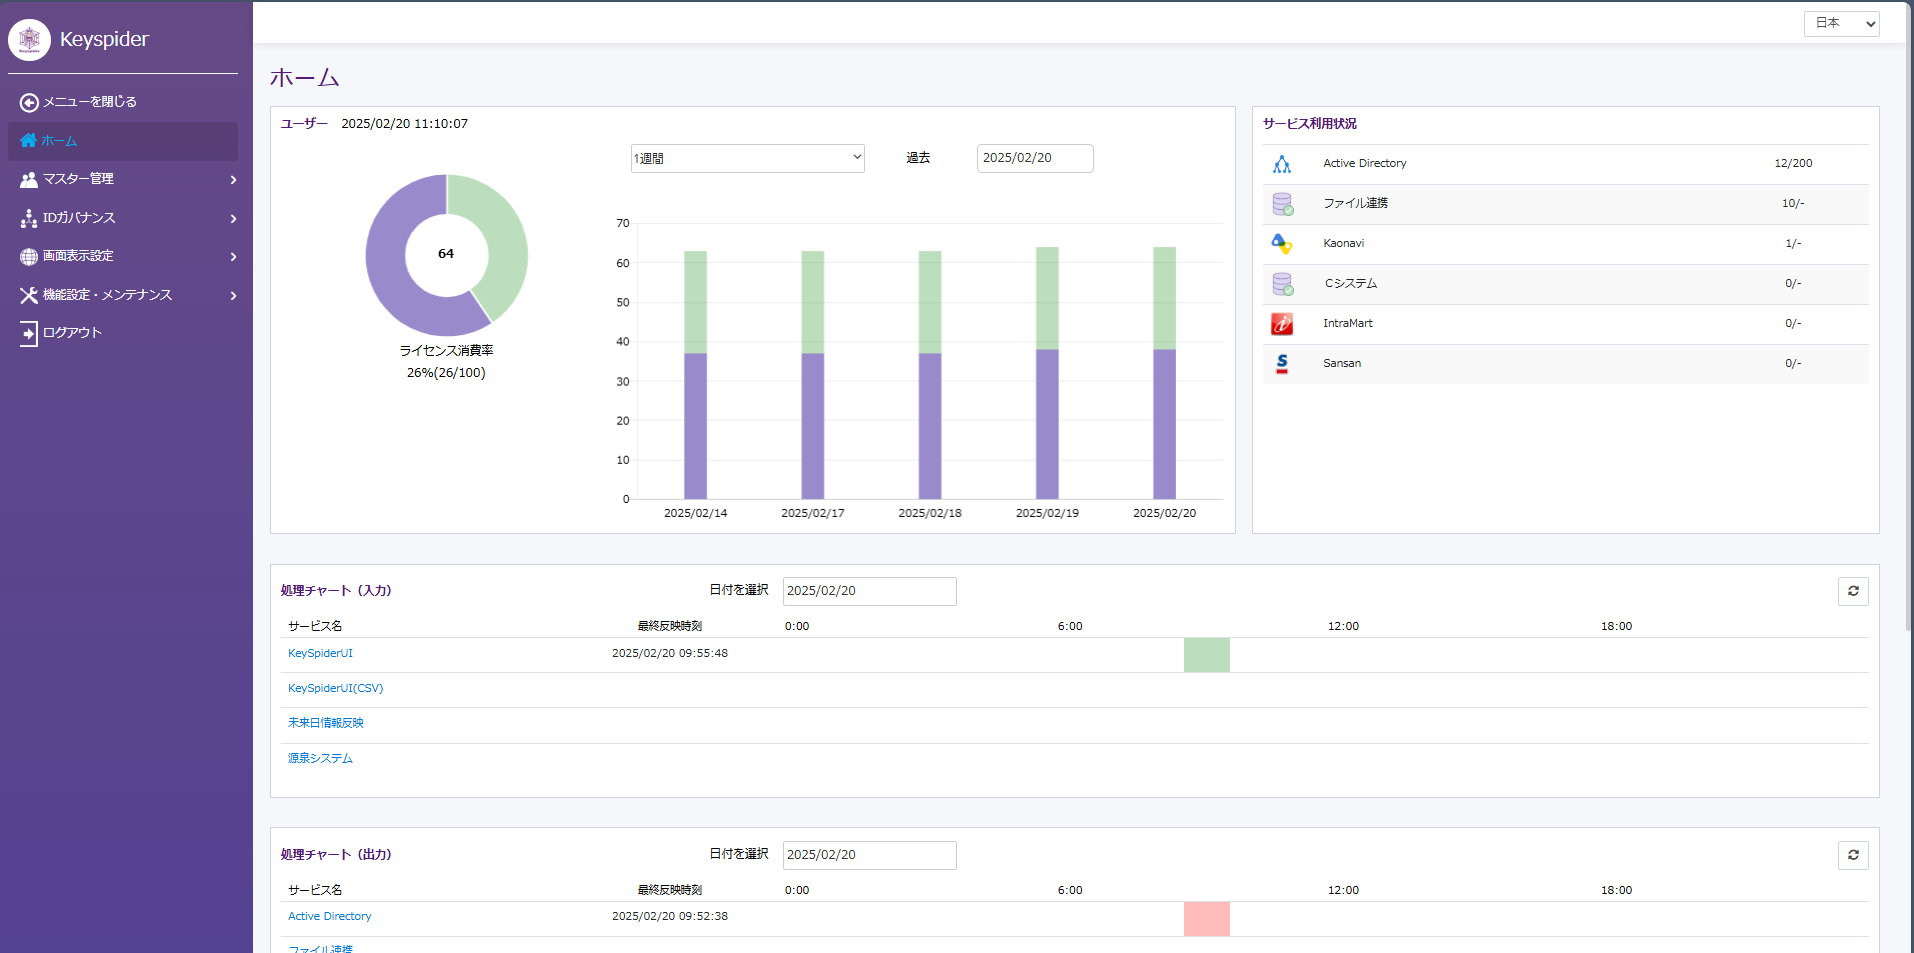This screenshot has height=953, width=1914.
Task: Open the 1週間 period dropdown
Action: pos(747,158)
